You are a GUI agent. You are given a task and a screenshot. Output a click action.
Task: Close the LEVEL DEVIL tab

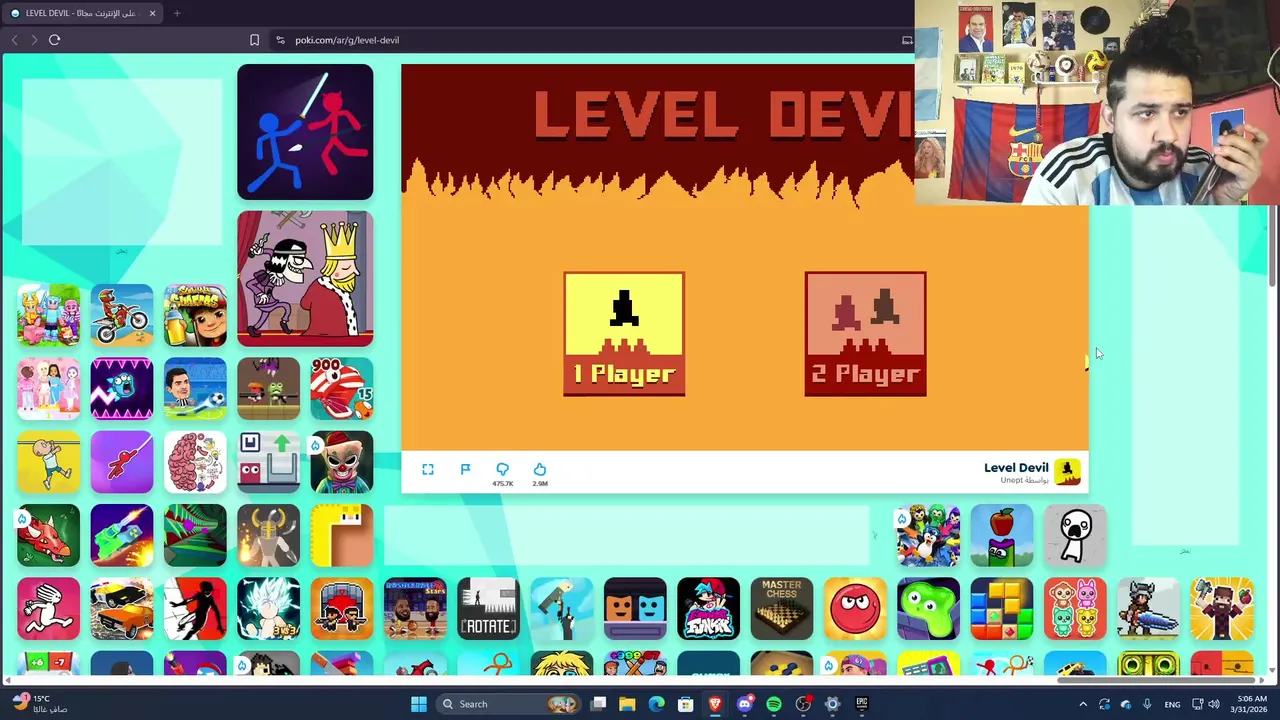[152, 13]
